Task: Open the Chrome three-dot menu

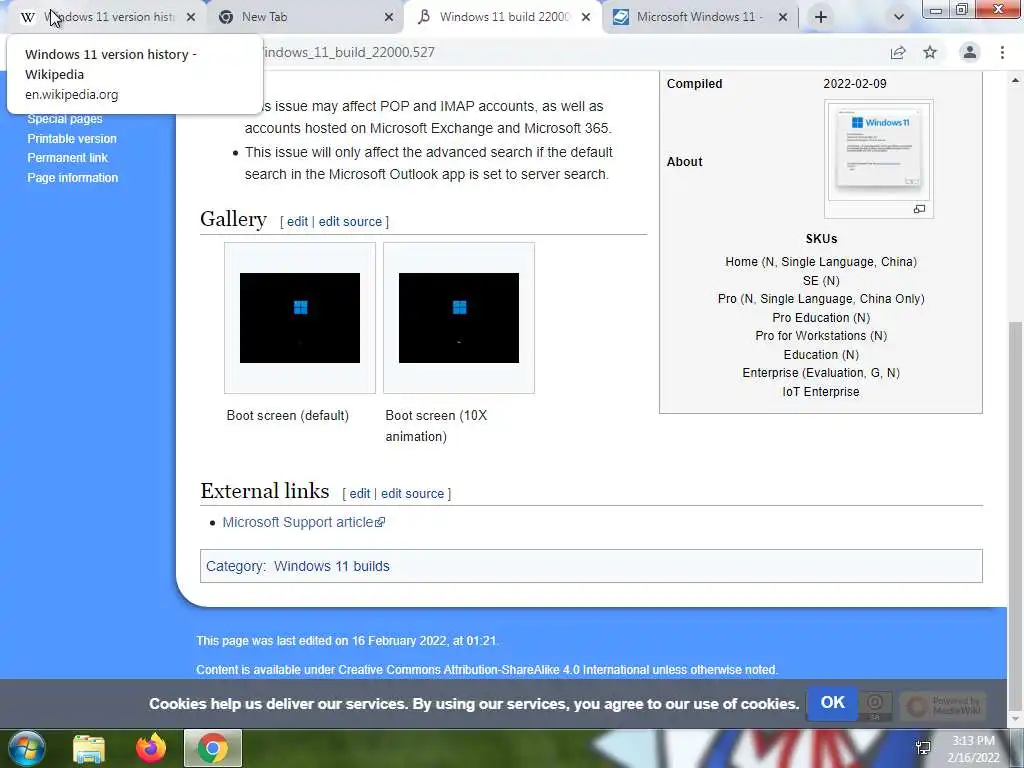Action: 1002,52
